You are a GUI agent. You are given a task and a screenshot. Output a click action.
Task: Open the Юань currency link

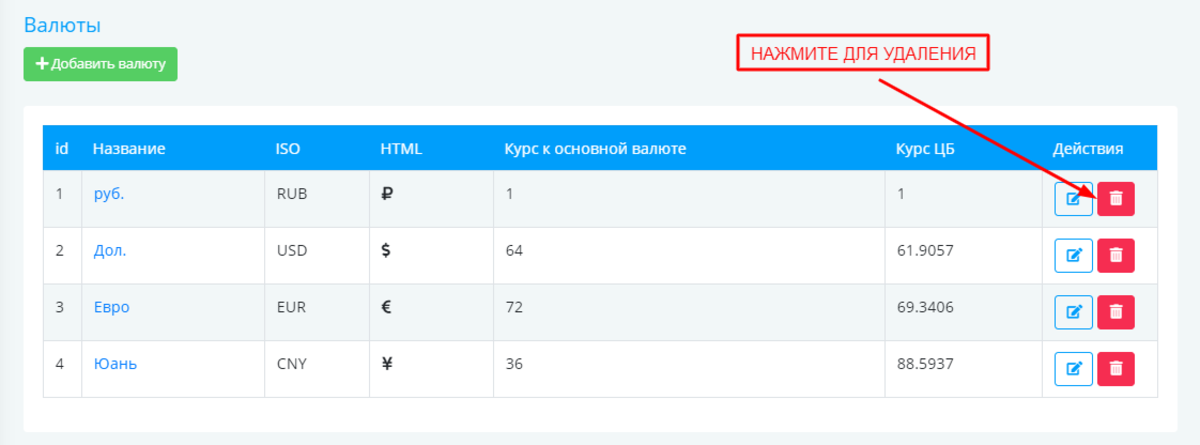point(115,364)
